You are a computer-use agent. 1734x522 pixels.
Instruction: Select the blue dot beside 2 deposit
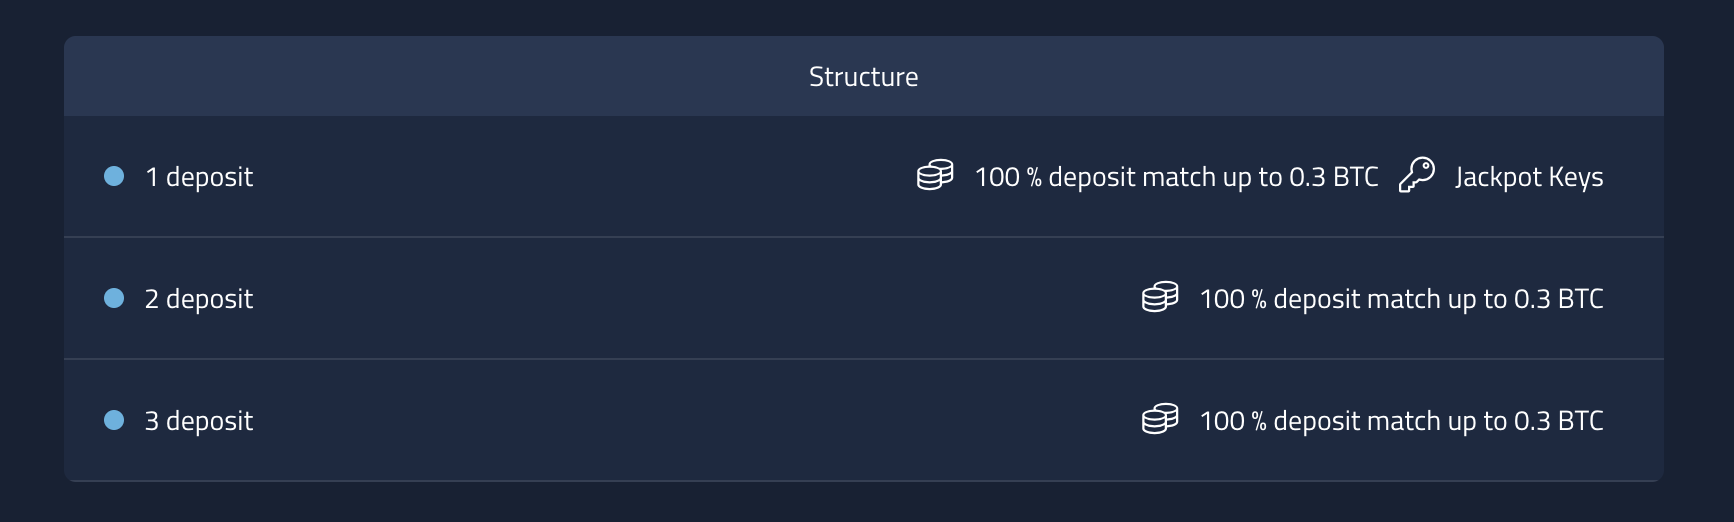click(x=114, y=298)
